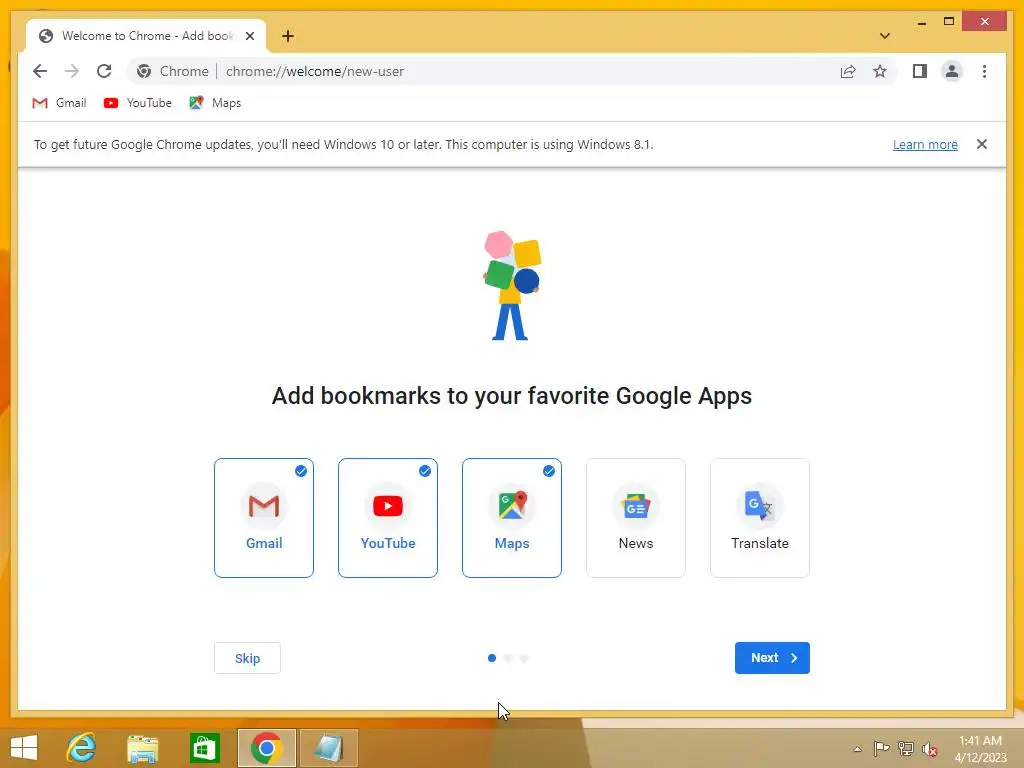The height and width of the screenshot is (768, 1024).
Task: Select the Translate bookmark card
Action: click(x=760, y=518)
